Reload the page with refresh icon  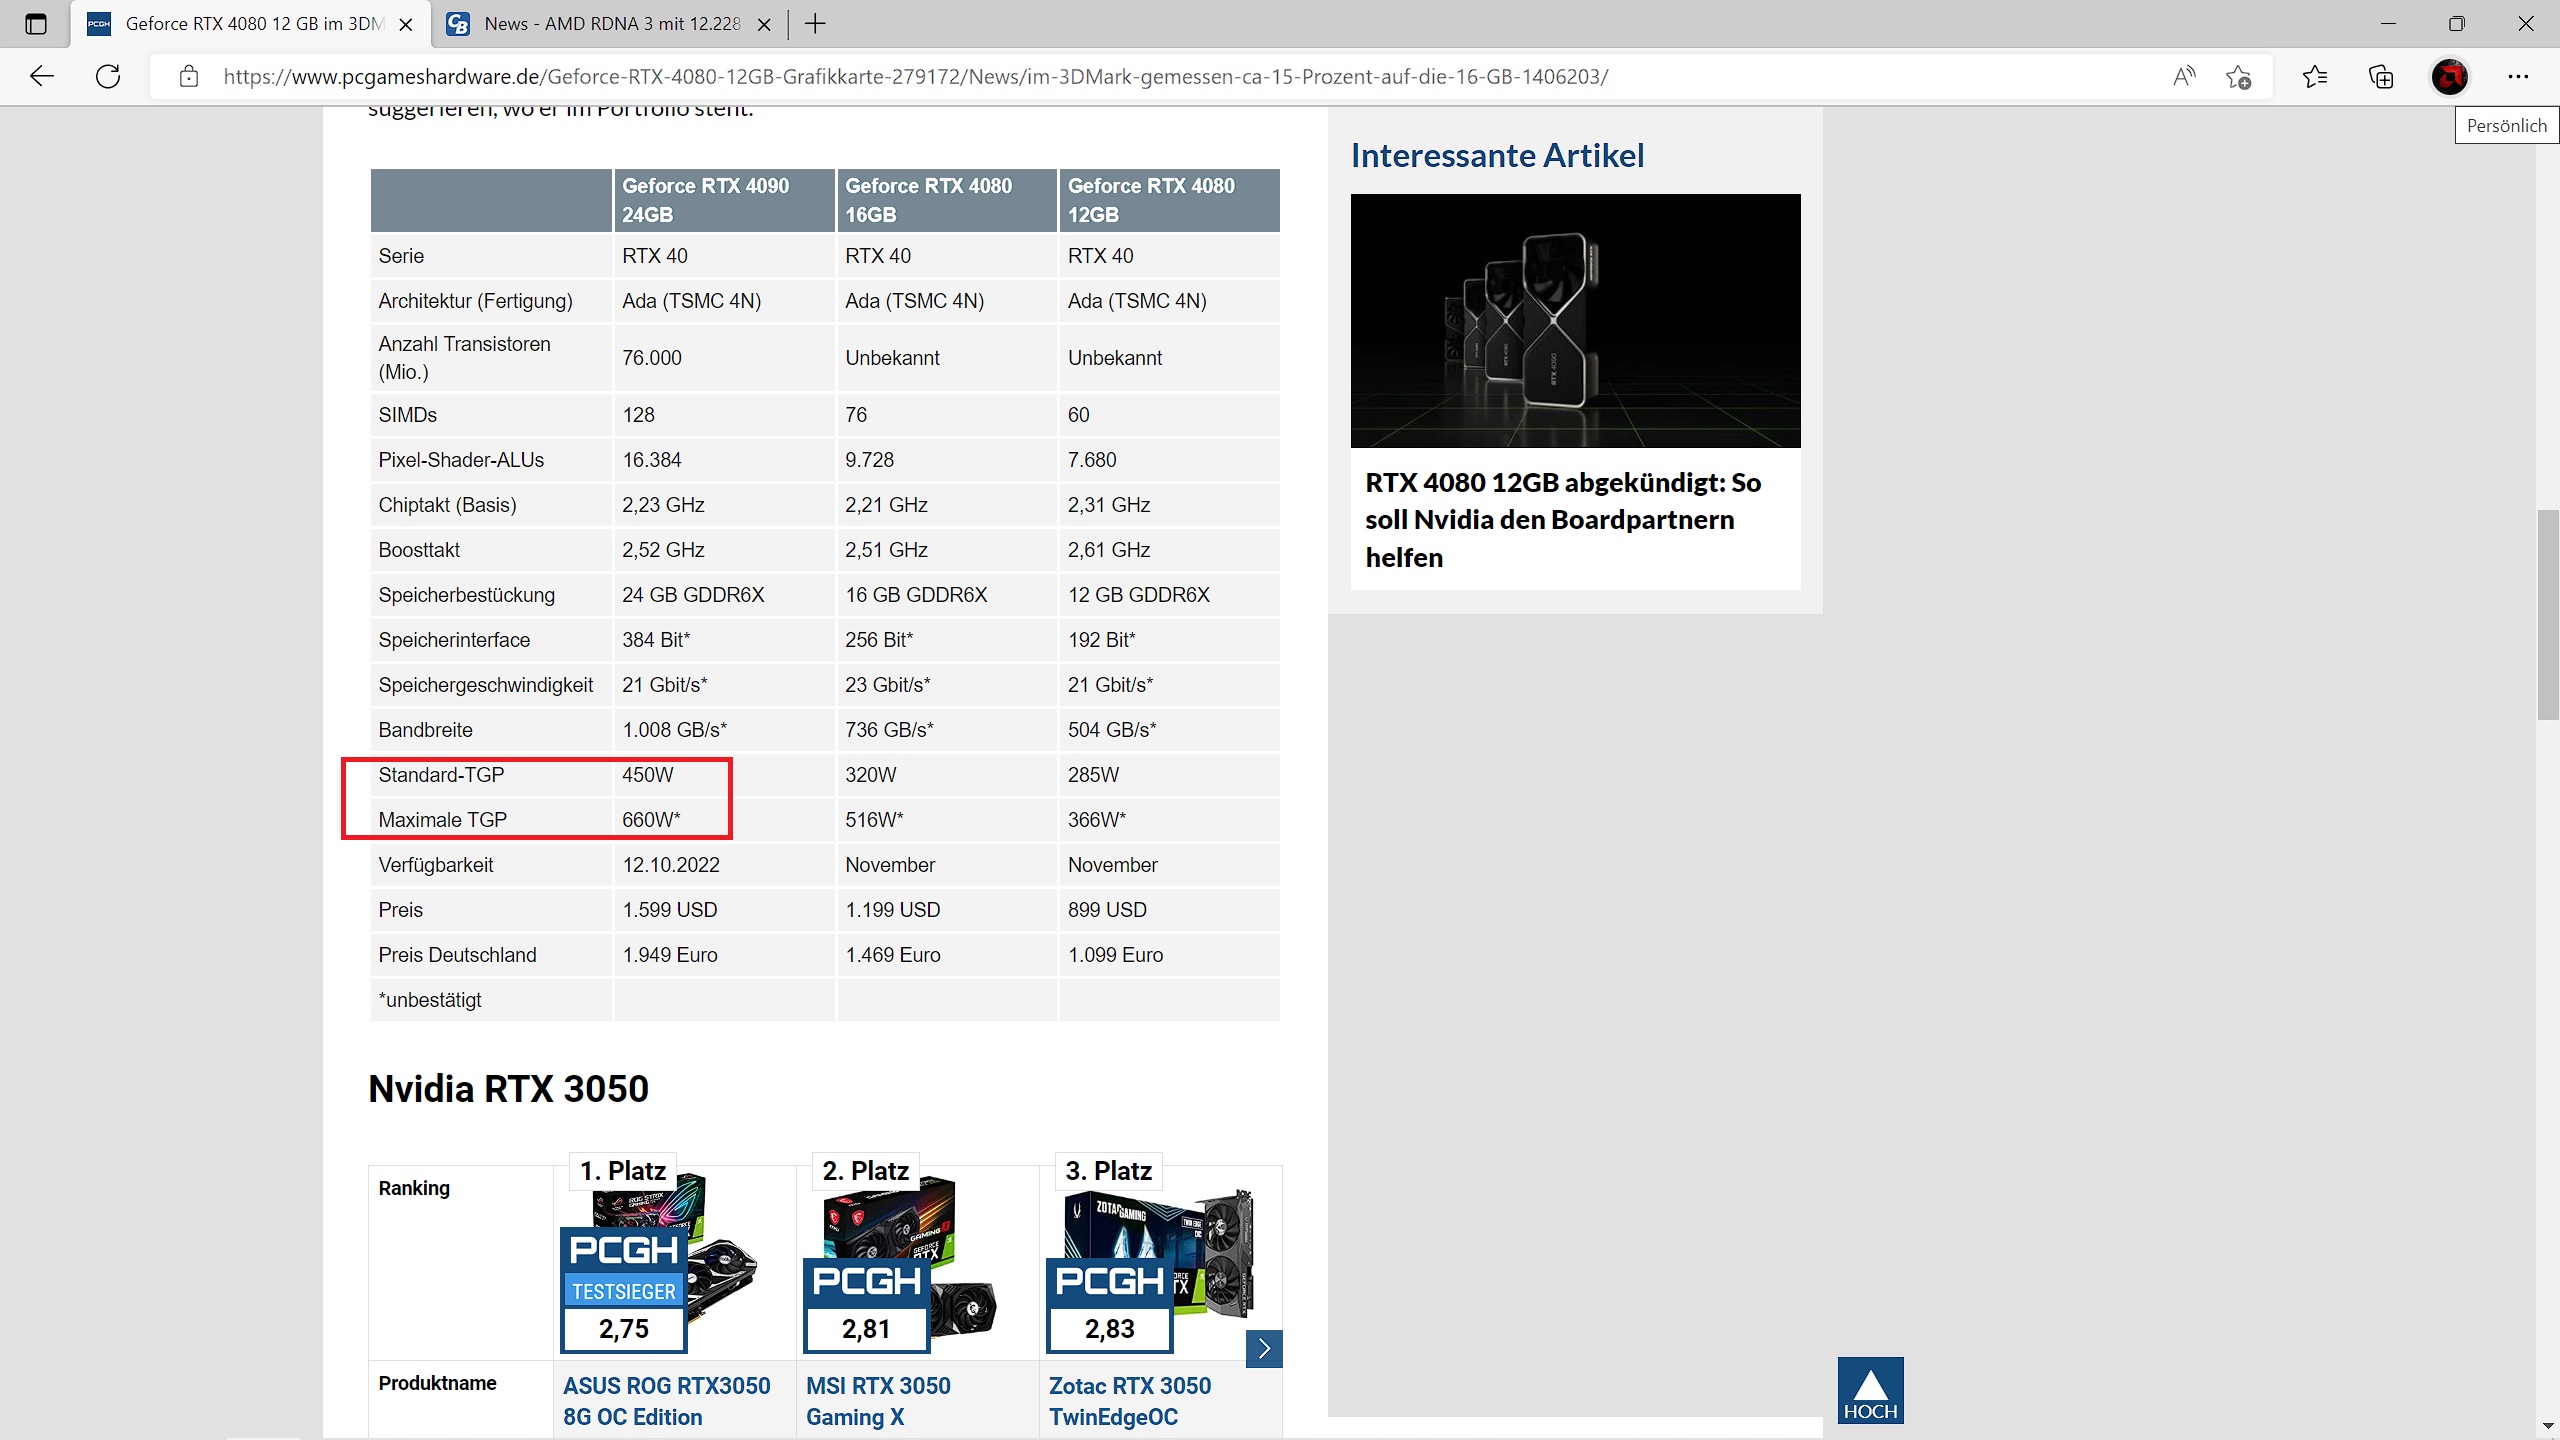pyautogui.click(x=108, y=76)
